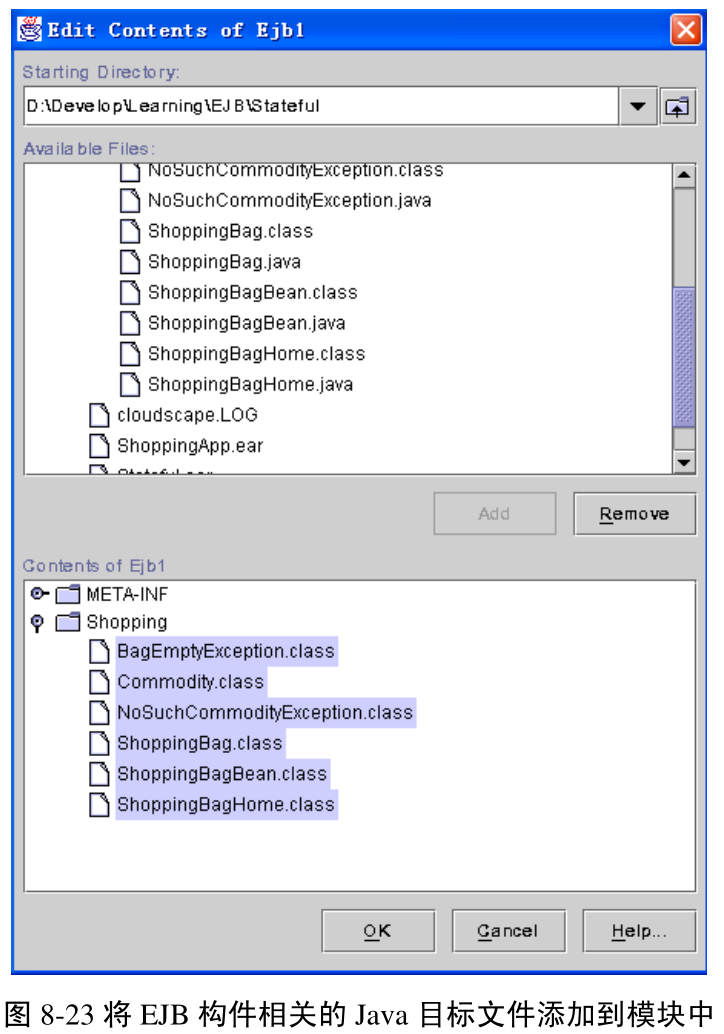Click the disabled Add button

click(x=495, y=514)
